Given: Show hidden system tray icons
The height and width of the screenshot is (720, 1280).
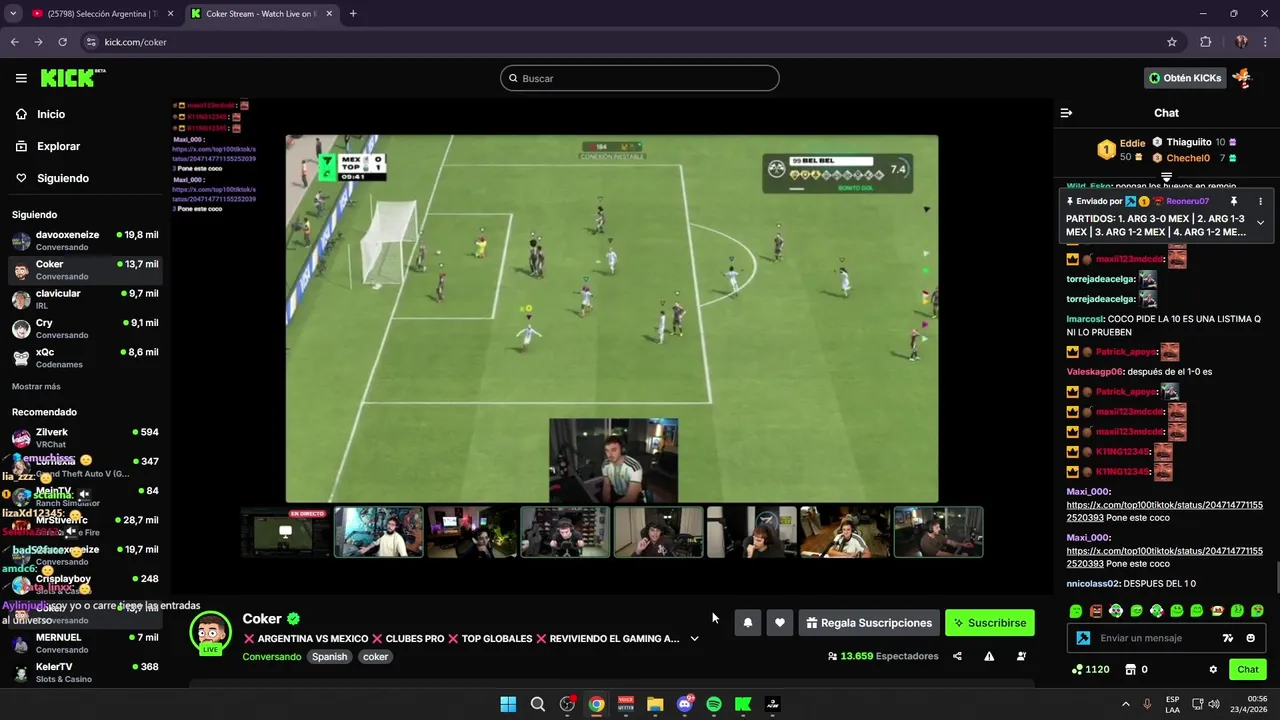Looking at the screenshot, I should [x=1125, y=704].
